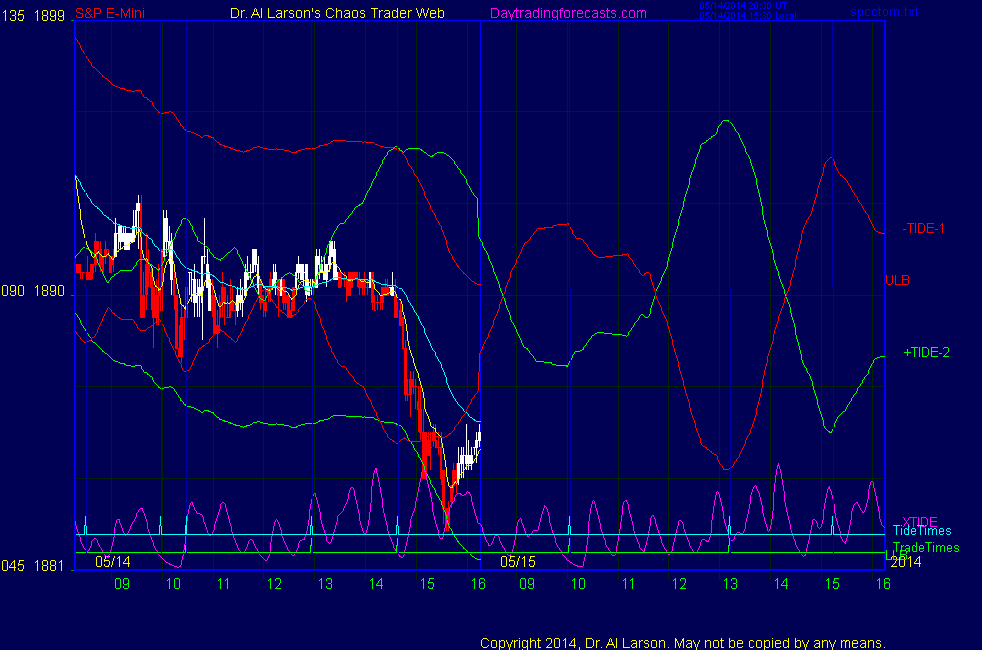Click the "09" hour label for the 05/14 session
This screenshot has height=650, width=982.
(x=122, y=584)
